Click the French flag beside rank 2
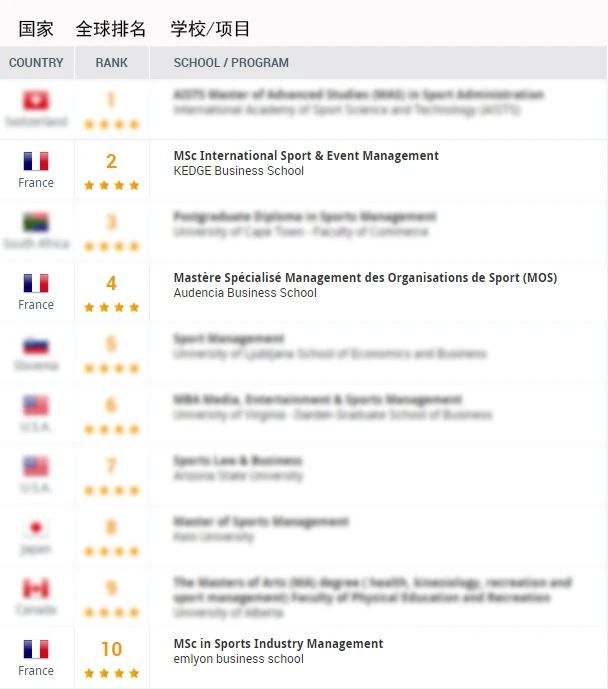Viewport: 608px width, 689px height. (x=36, y=161)
